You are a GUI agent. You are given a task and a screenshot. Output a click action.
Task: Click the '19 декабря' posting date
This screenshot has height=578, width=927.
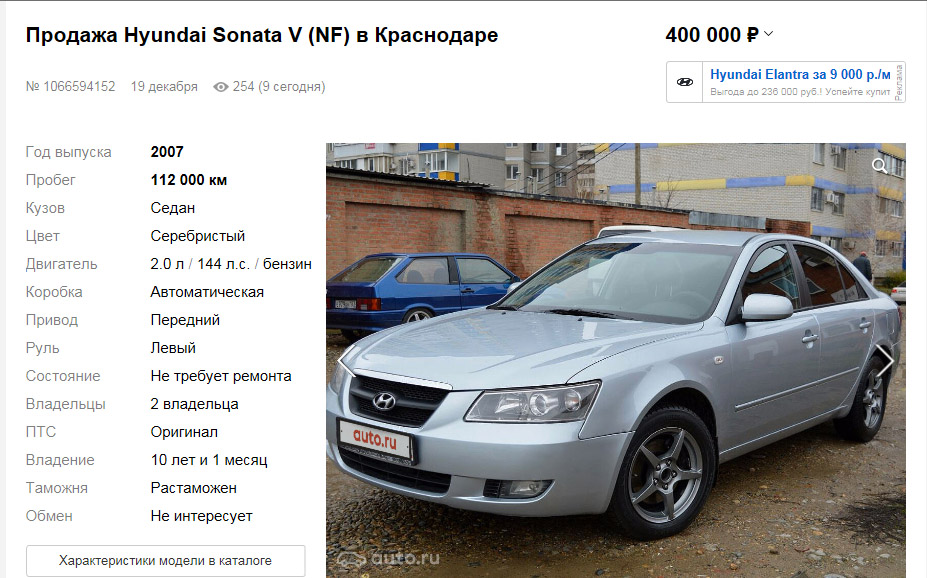tap(164, 87)
